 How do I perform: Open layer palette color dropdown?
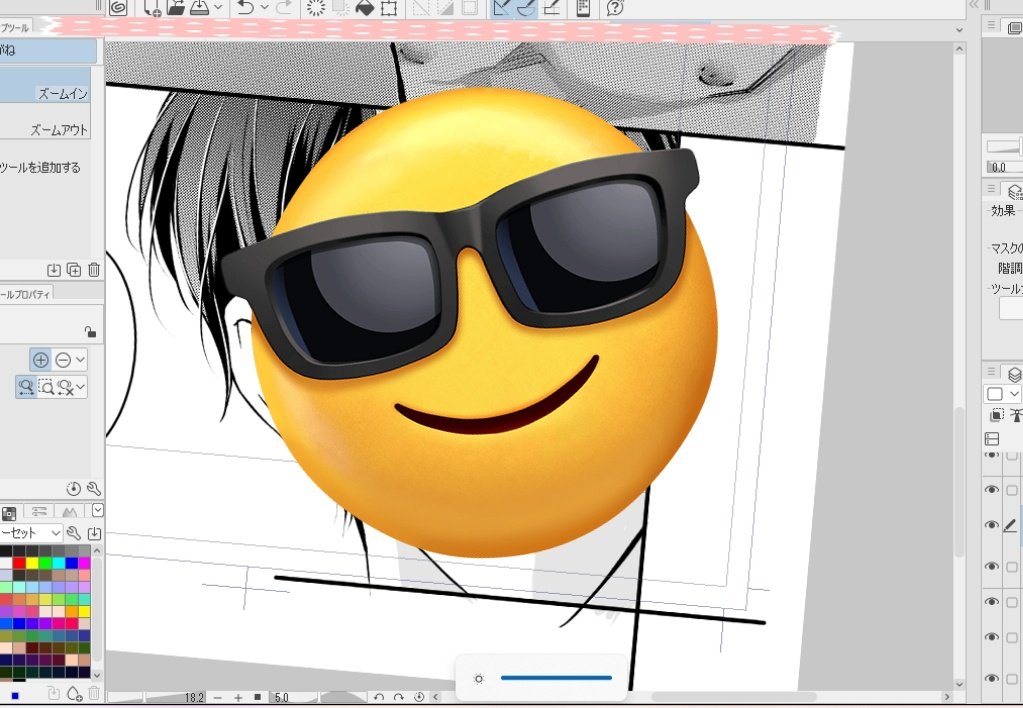click(1002, 393)
